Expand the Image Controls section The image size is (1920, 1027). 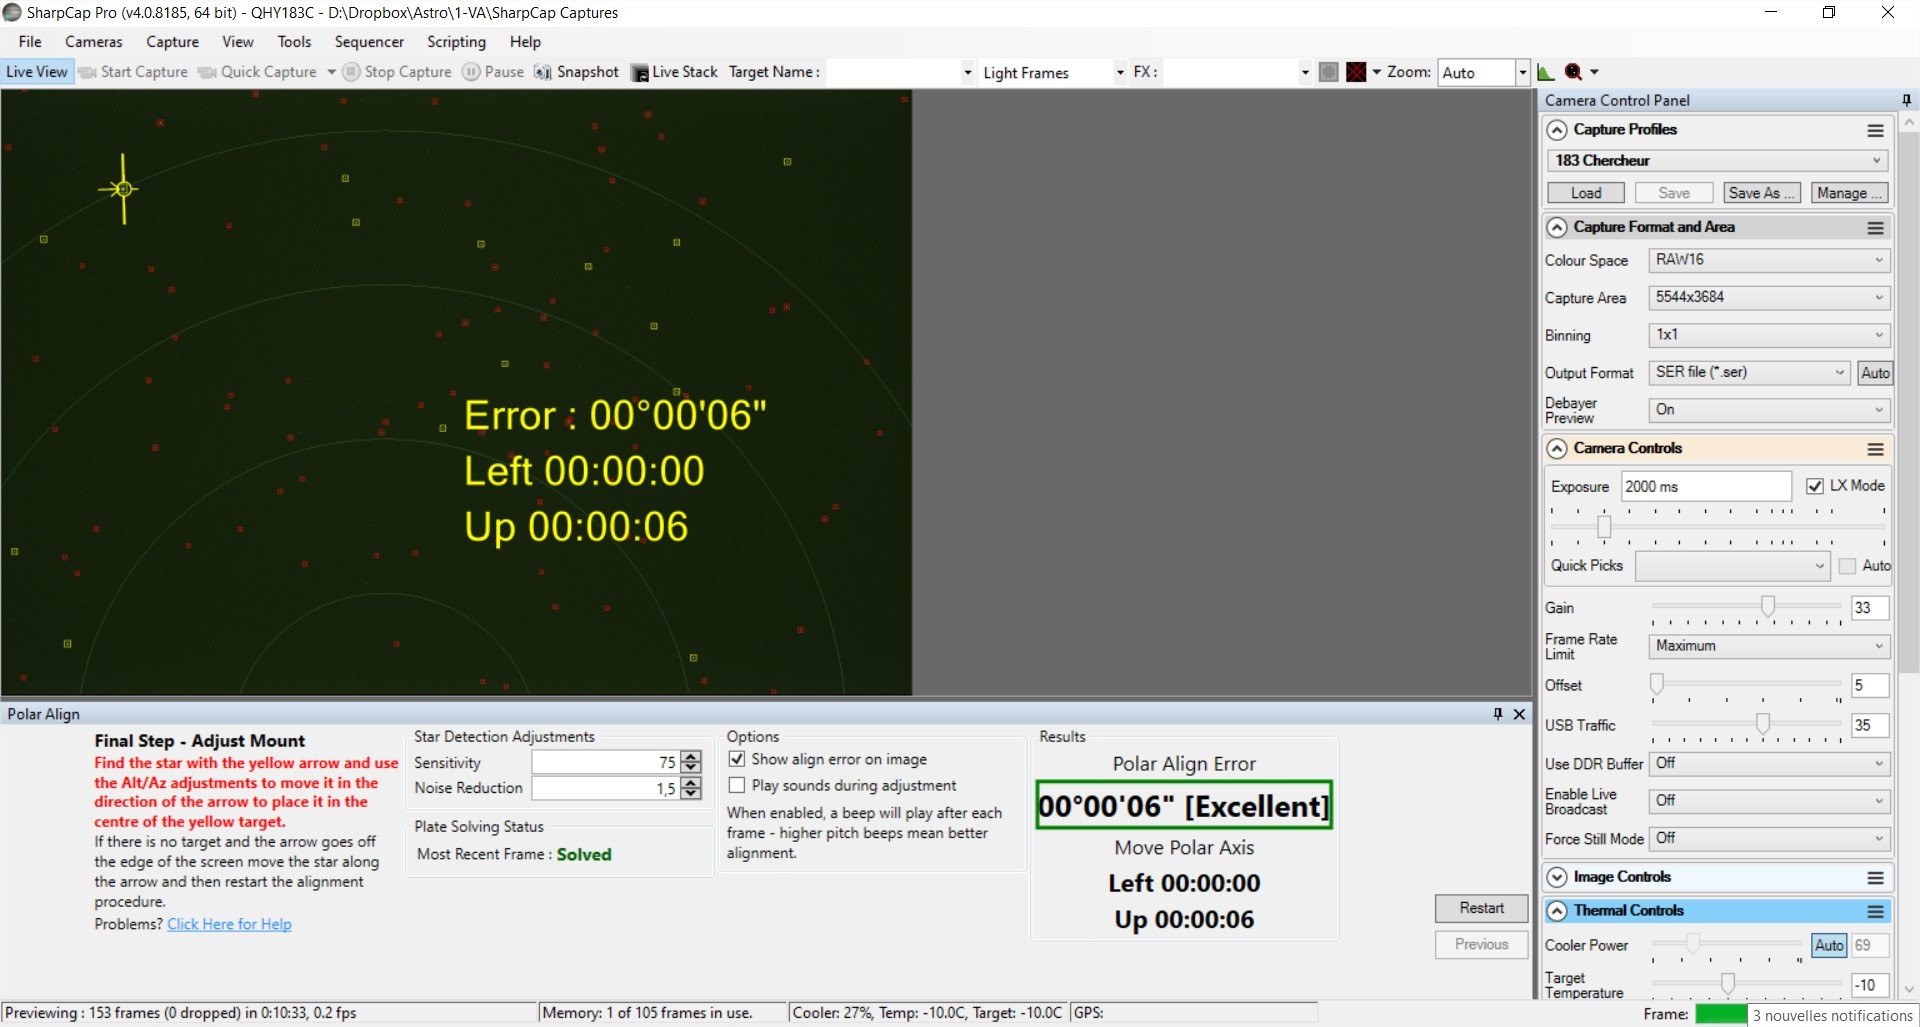1557,878
